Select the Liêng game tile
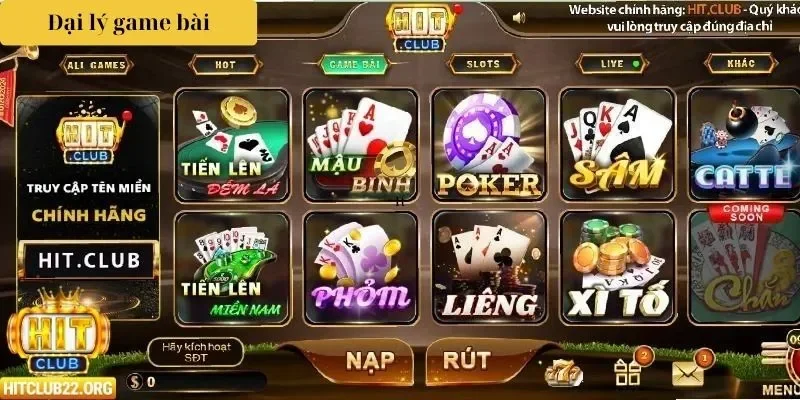This screenshot has width=800, height=400. 489,268
